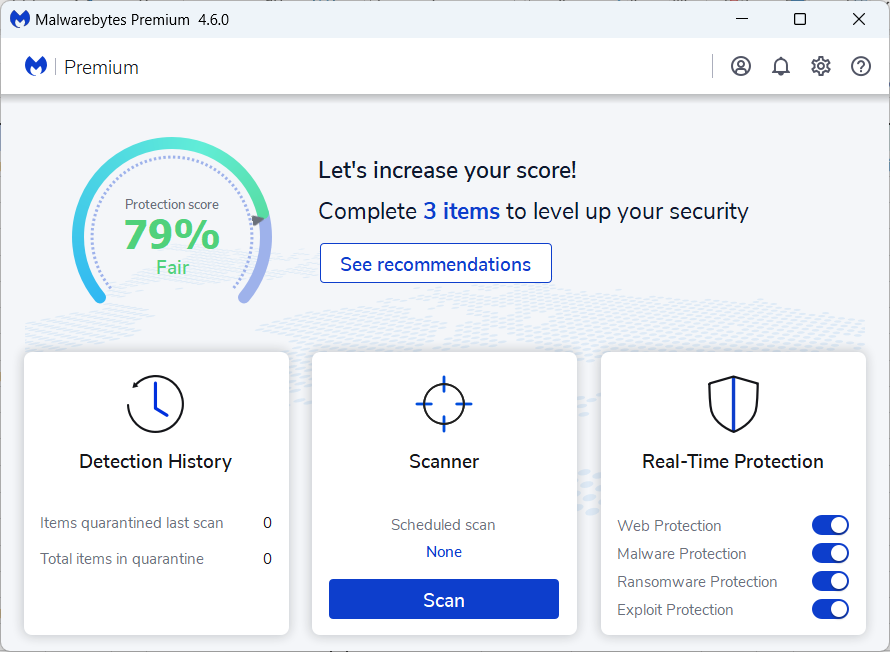Start a scan with the Scan button

point(444,600)
